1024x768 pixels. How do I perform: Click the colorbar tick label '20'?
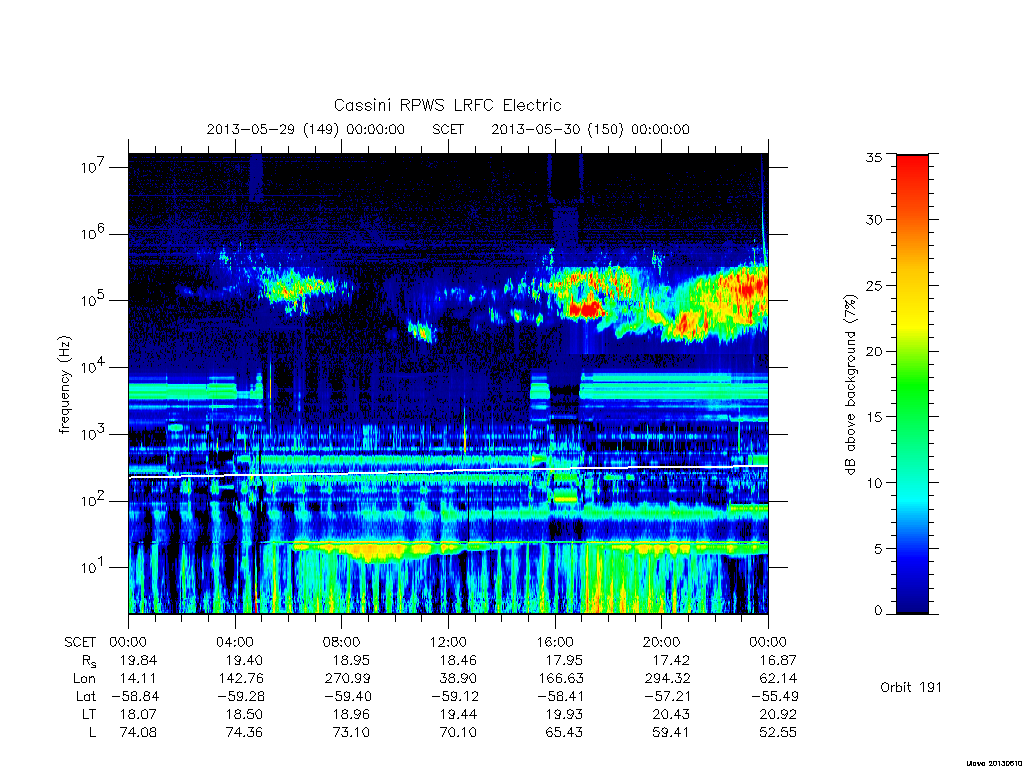(873, 351)
